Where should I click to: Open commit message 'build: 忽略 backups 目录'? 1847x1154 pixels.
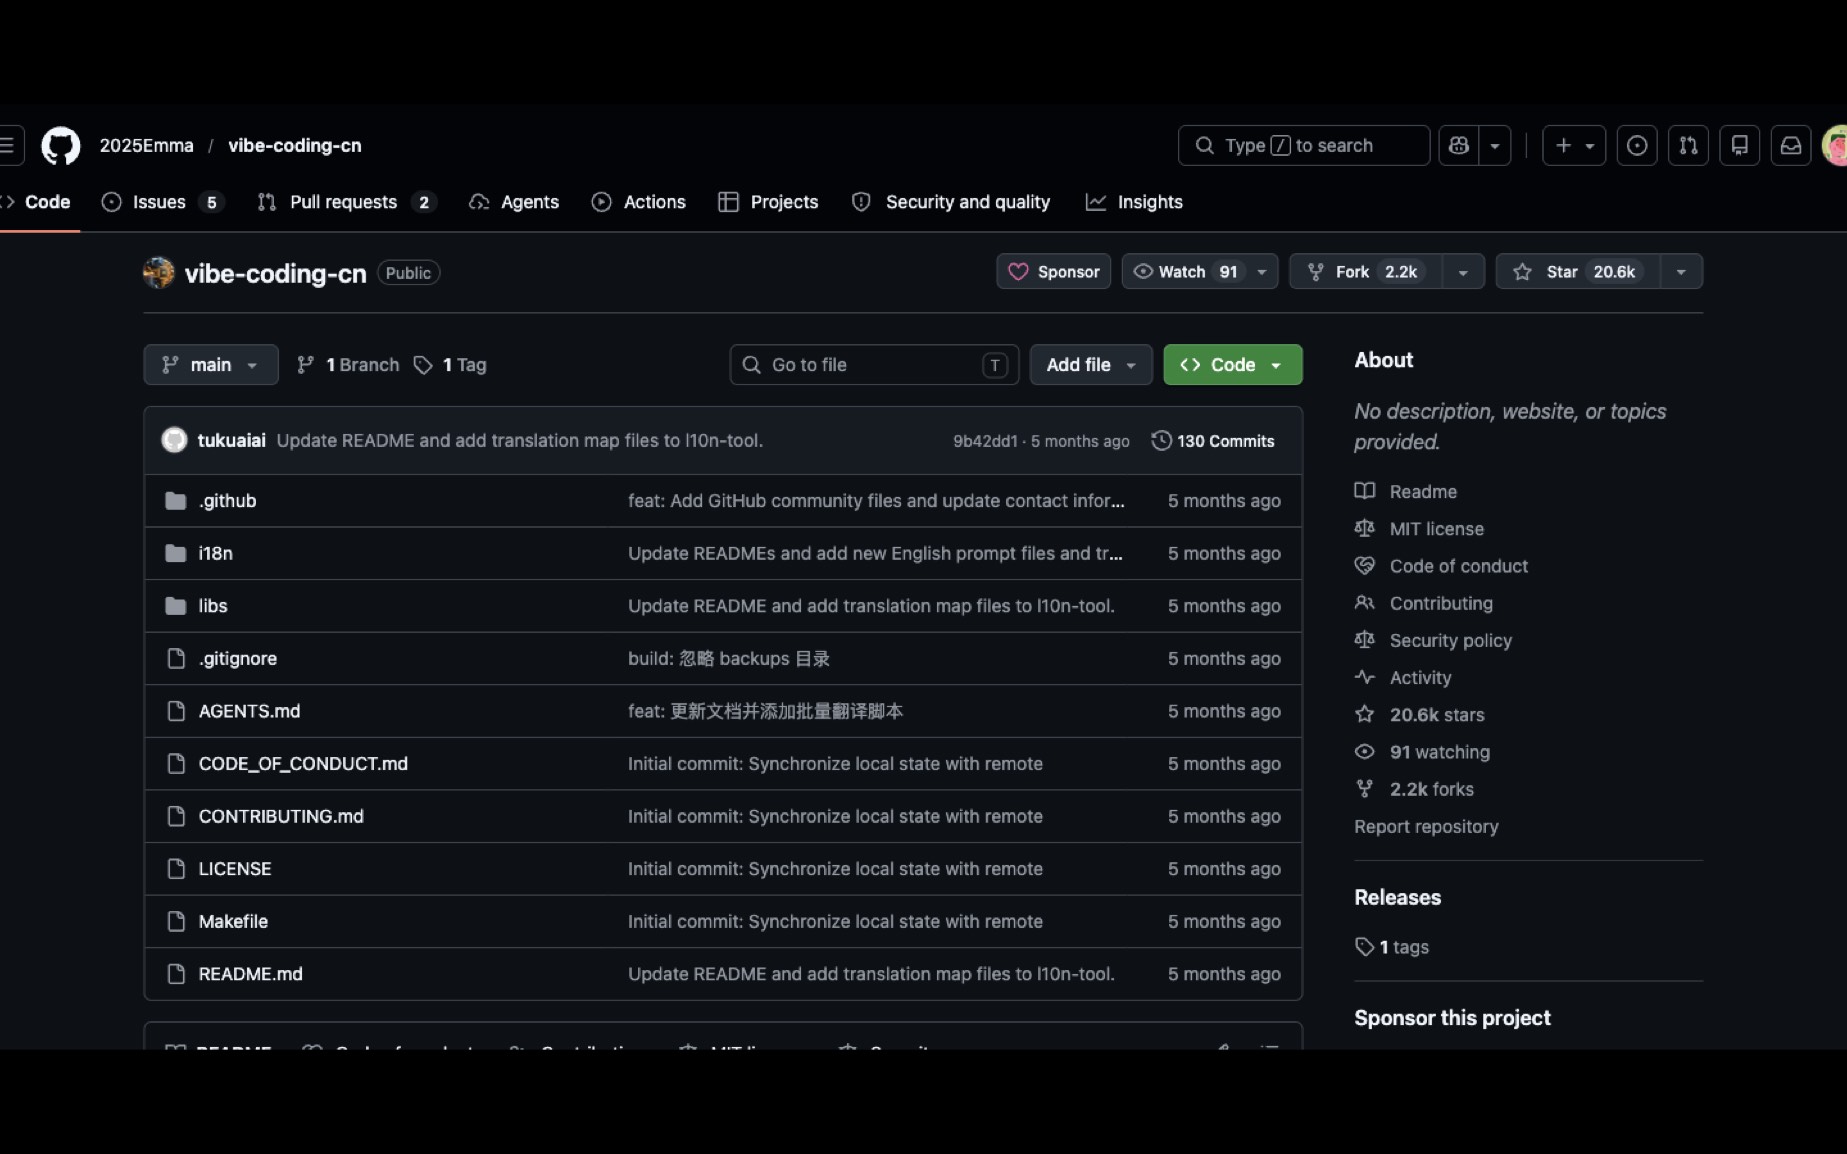pos(729,659)
